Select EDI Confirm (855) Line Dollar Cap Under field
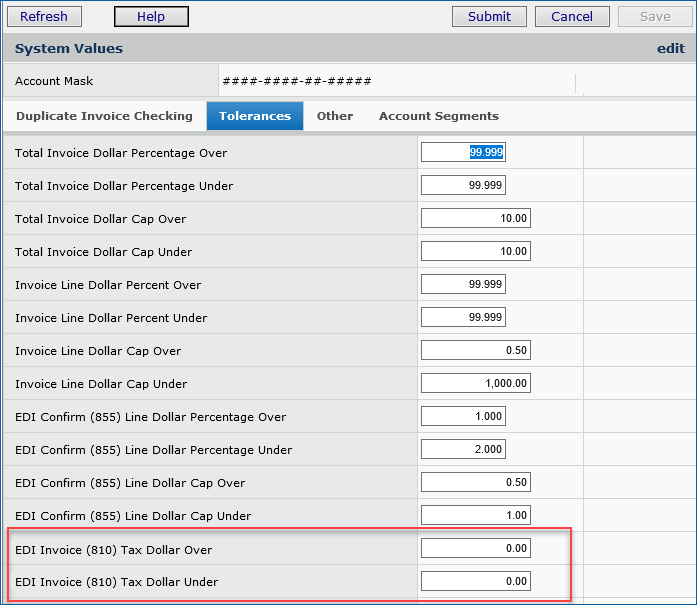Screen dimensions: 697x605 coord(475,515)
